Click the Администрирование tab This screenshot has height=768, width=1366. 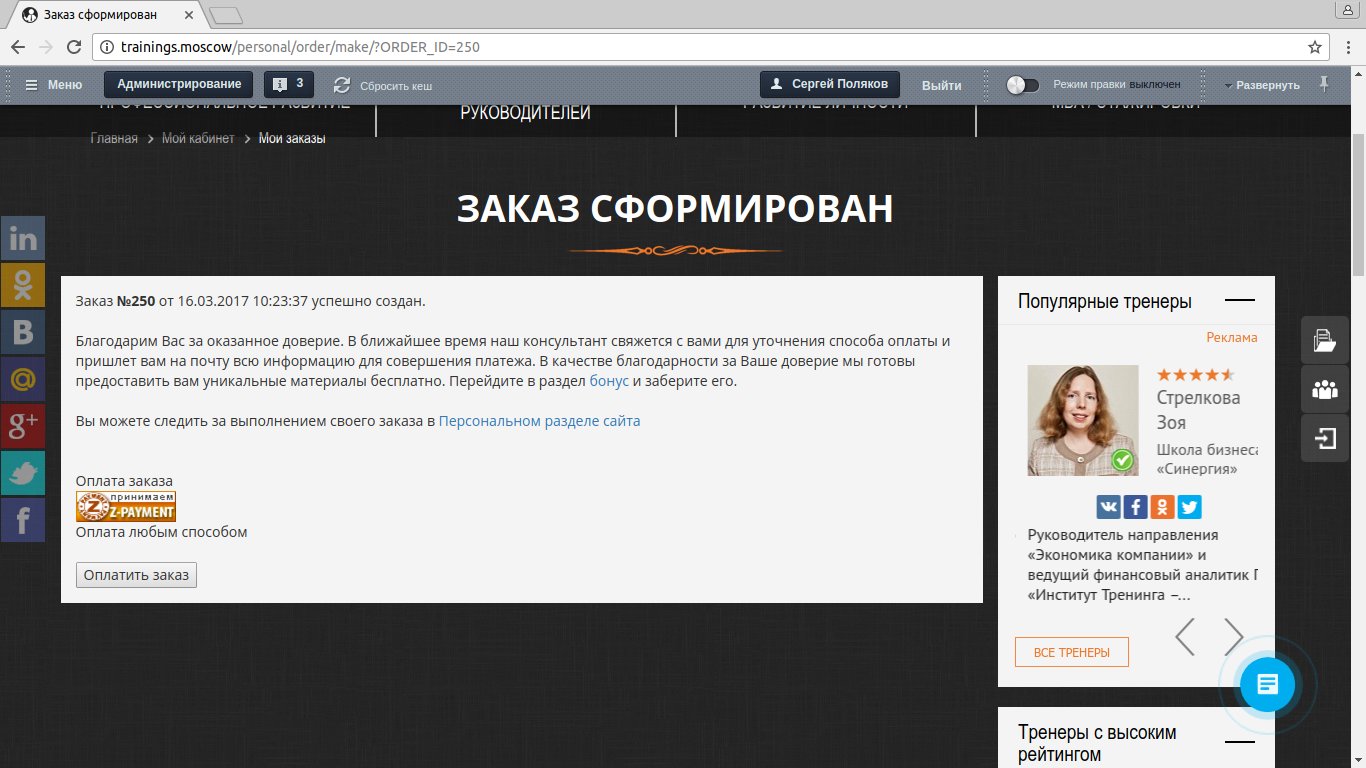click(x=179, y=84)
